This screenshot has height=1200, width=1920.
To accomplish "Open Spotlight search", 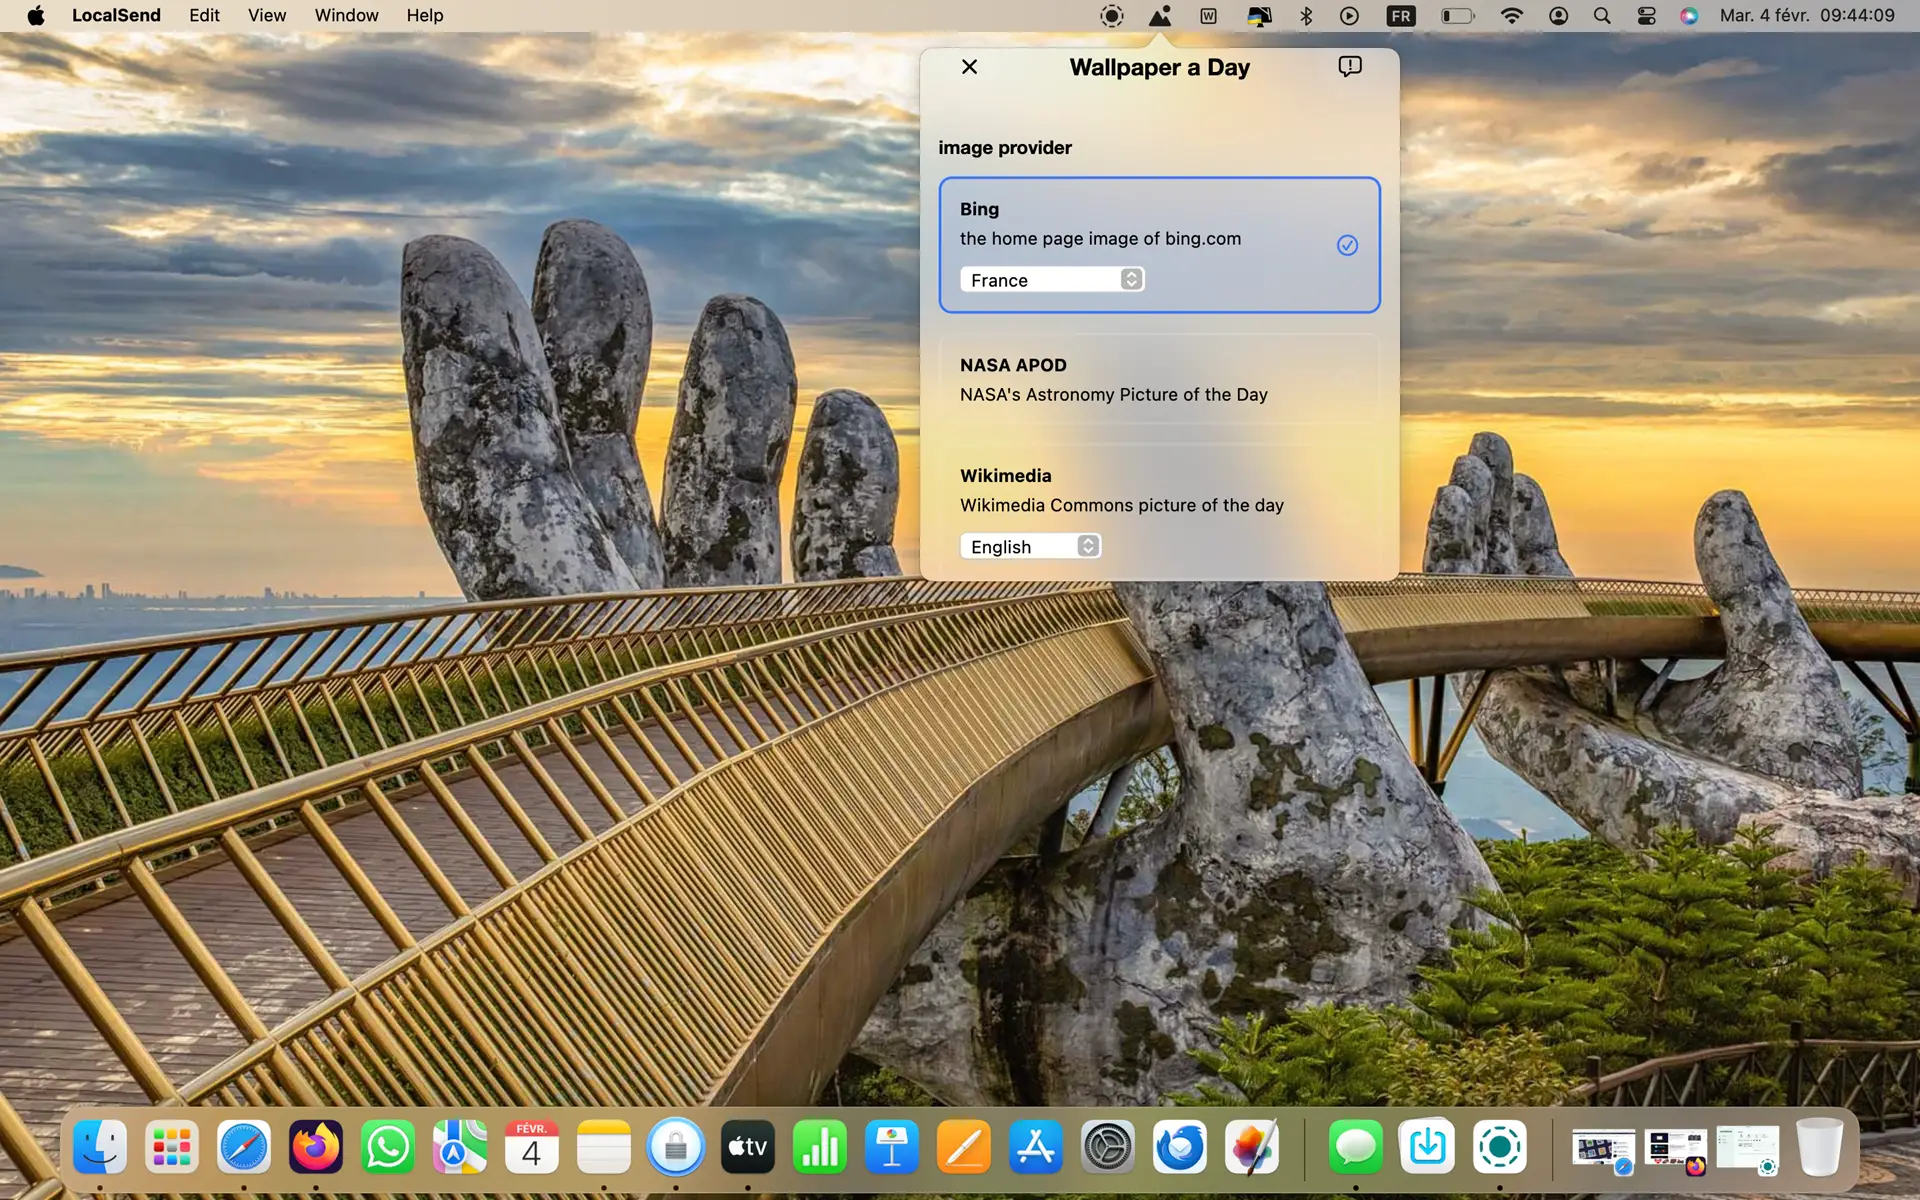I will [x=1602, y=16].
